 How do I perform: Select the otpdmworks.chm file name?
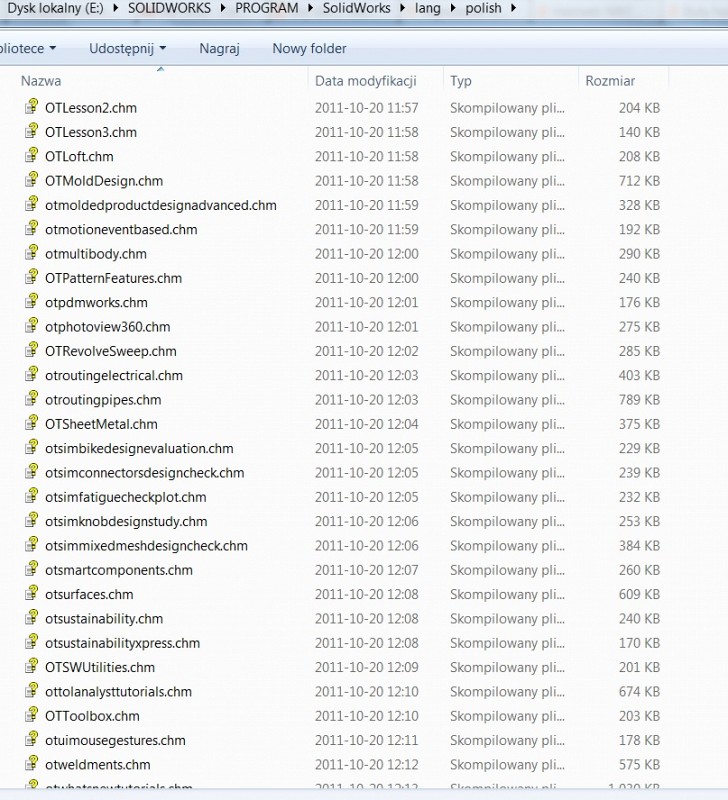click(96, 303)
